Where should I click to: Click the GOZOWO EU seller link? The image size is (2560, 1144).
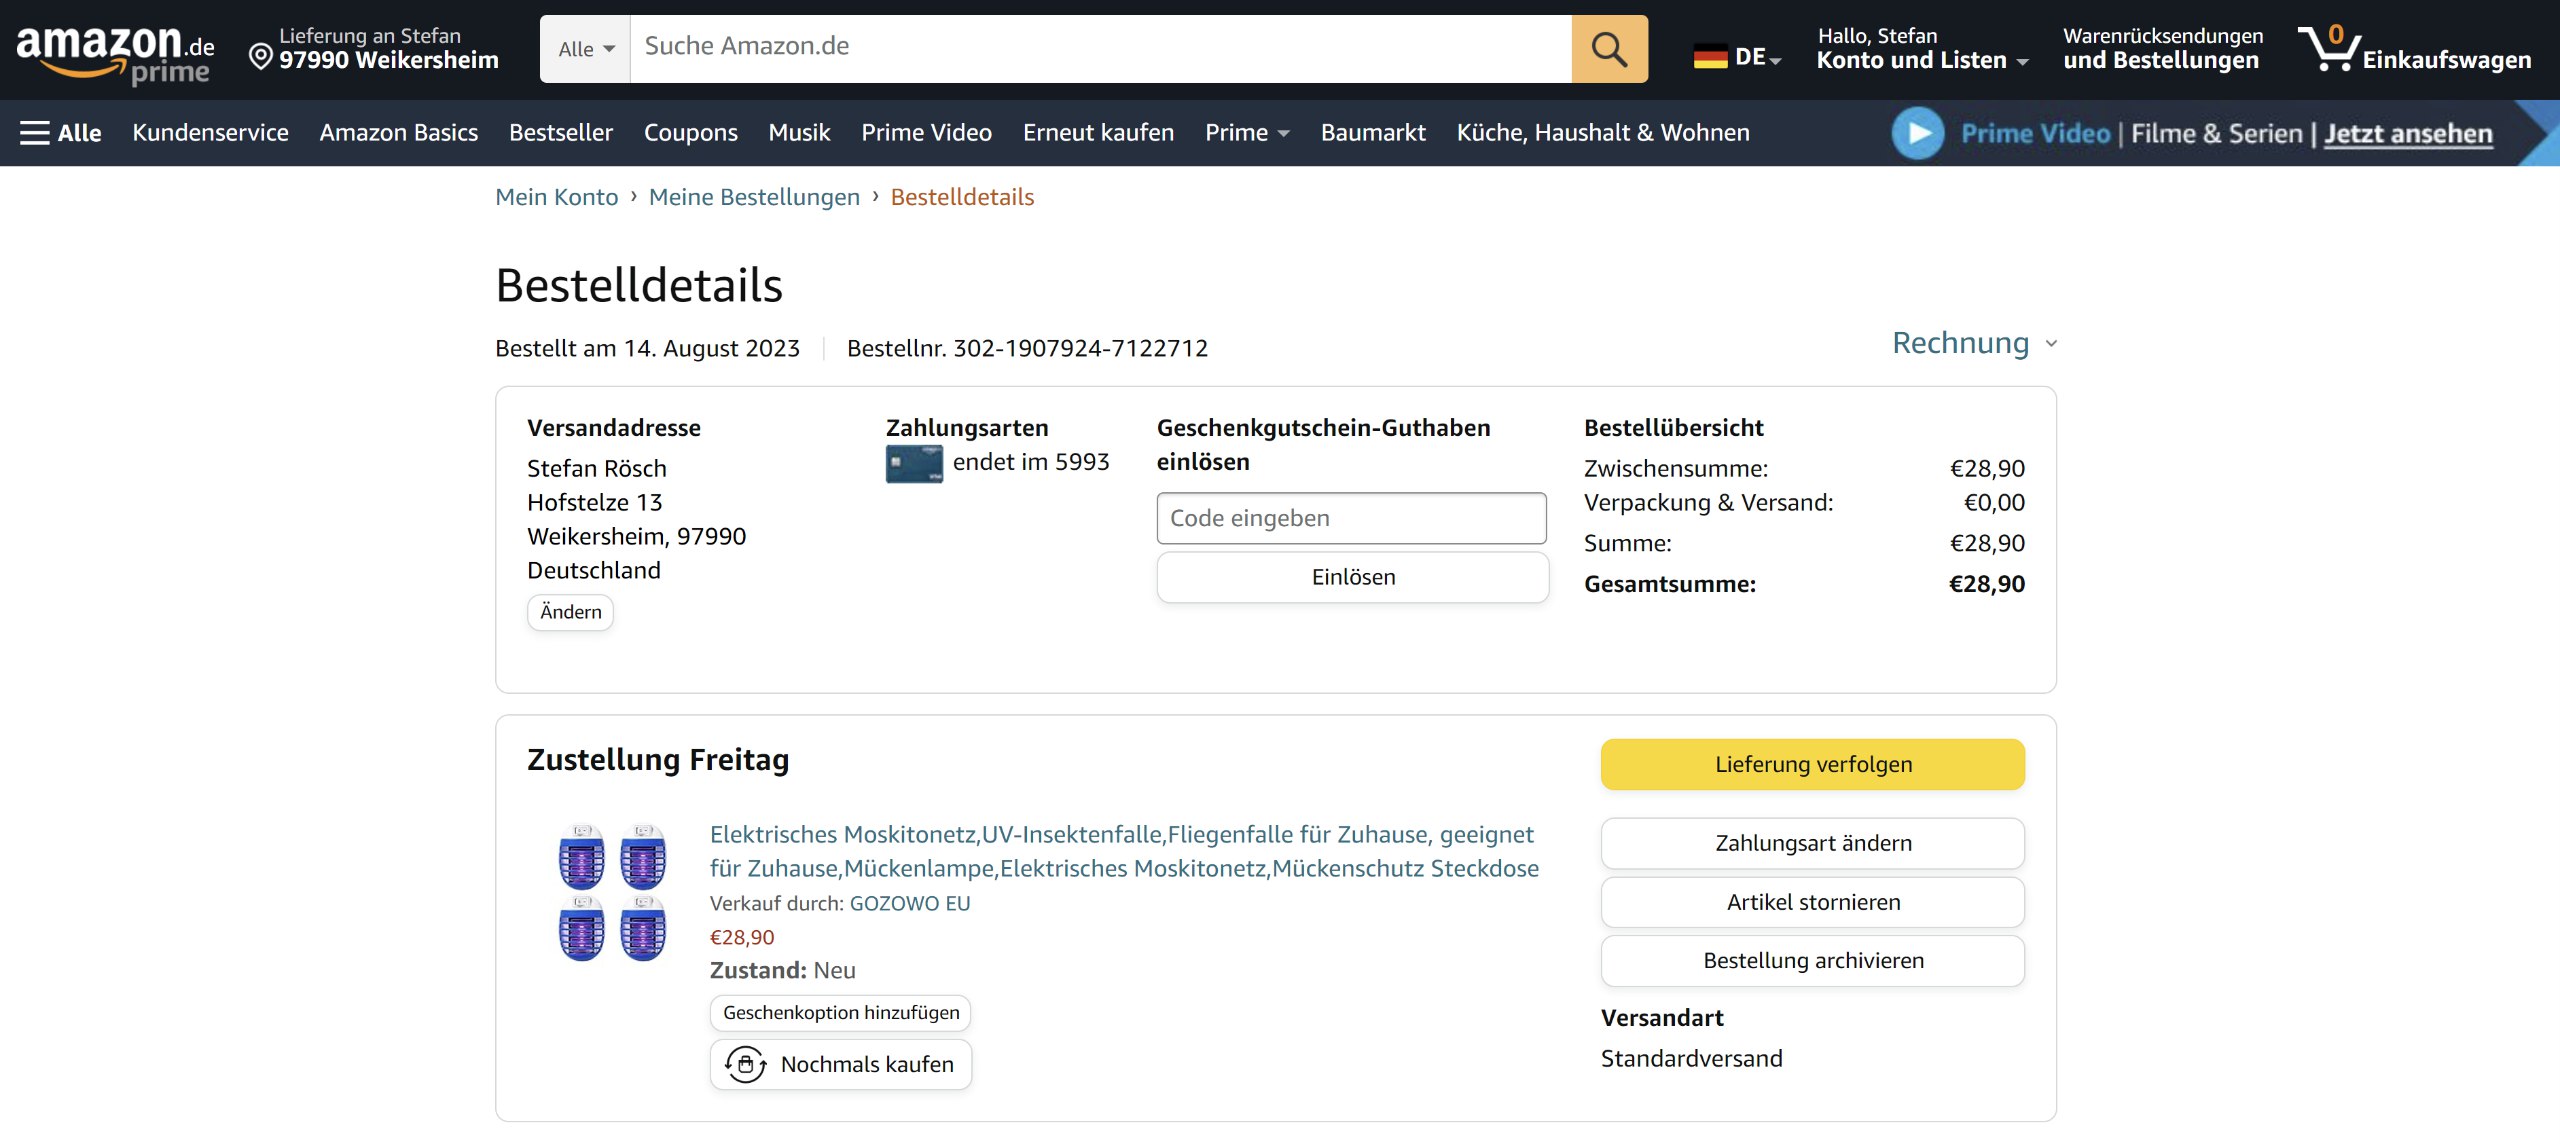[x=909, y=903]
